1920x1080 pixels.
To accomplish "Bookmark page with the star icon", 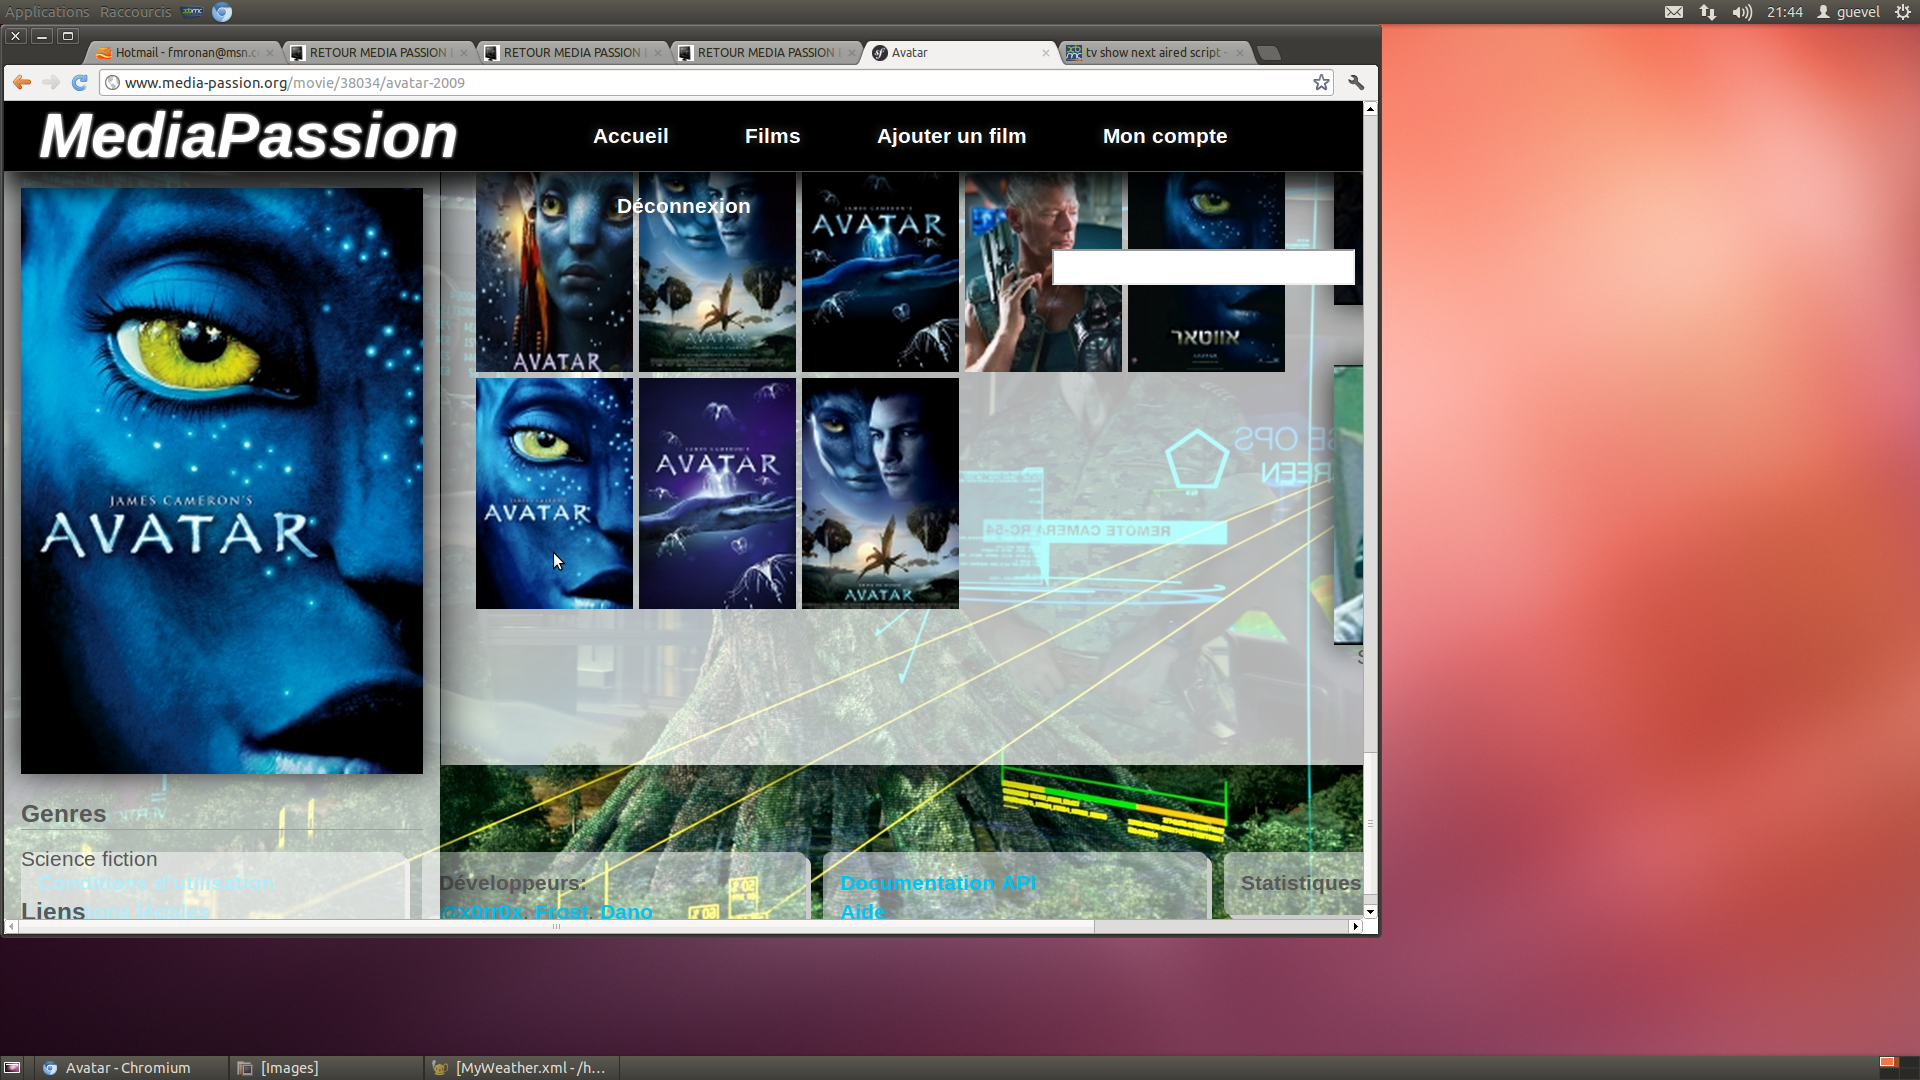I will (1321, 83).
